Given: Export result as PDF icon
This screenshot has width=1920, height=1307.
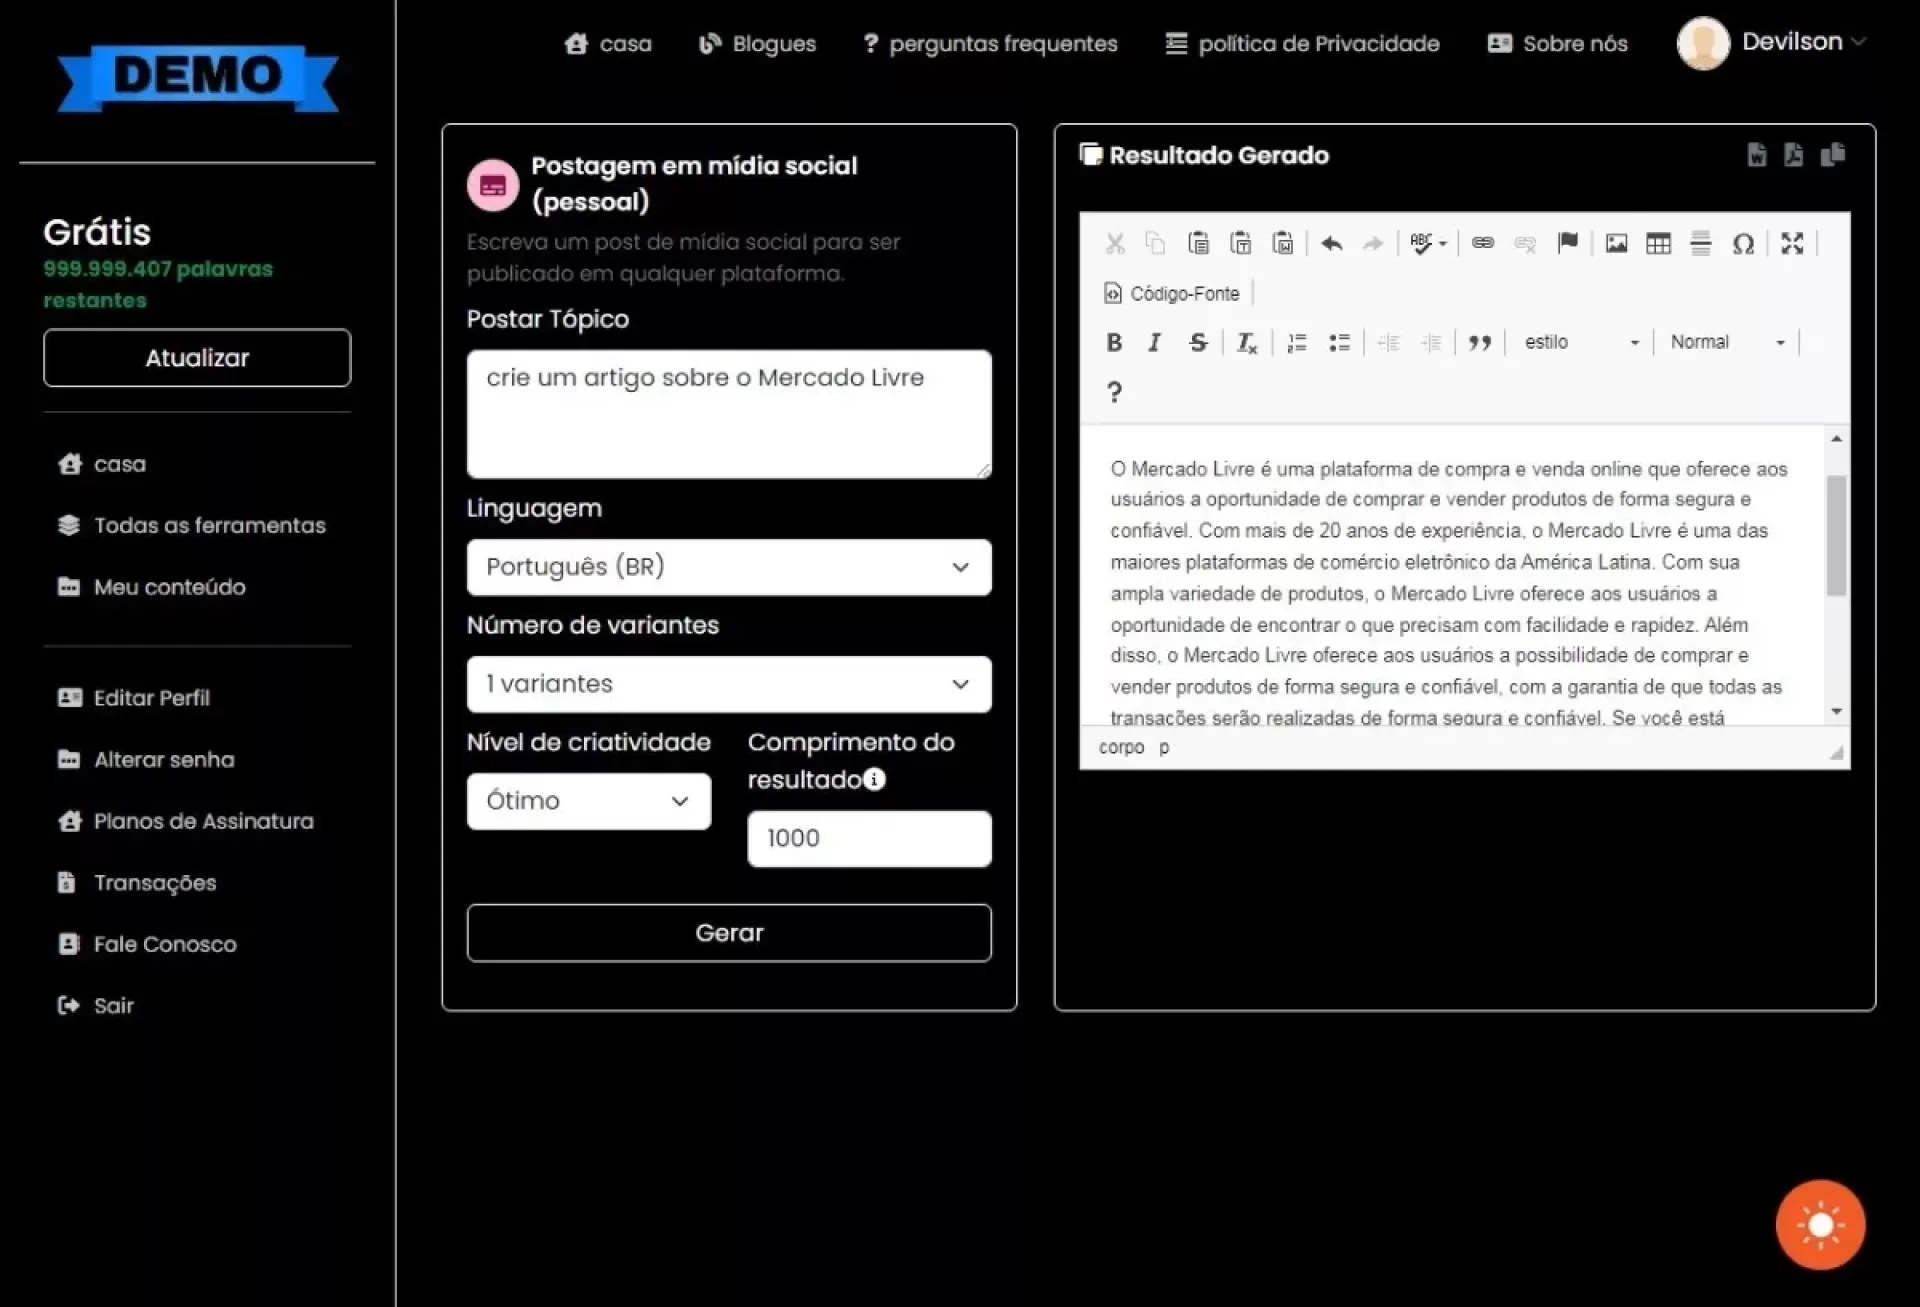Looking at the screenshot, I should [x=1793, y=155].
